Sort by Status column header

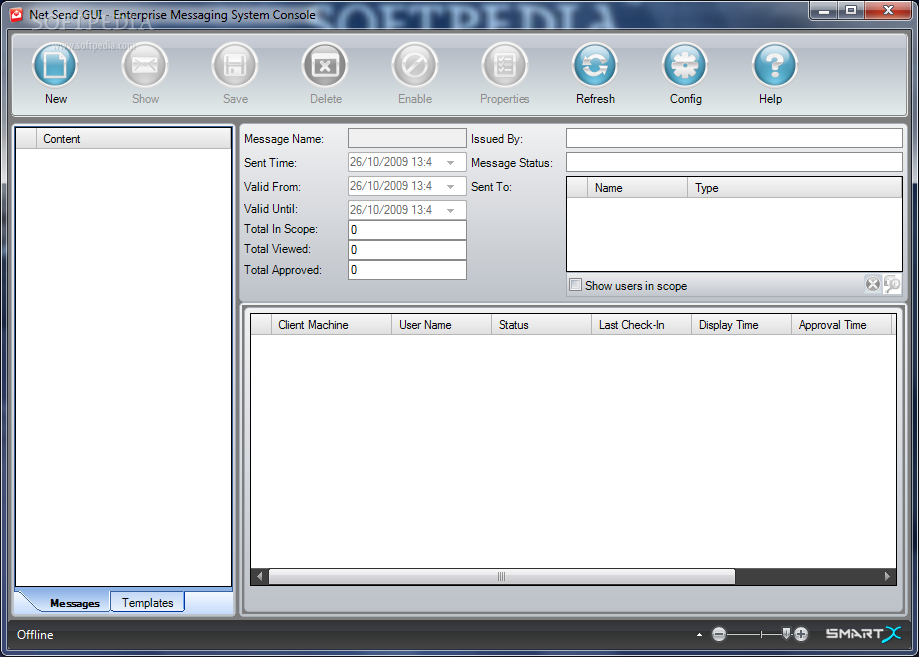click(541, 325)
